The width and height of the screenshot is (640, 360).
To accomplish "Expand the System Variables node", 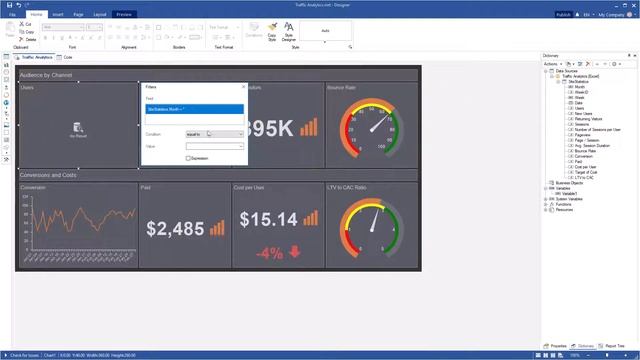I will [x=546, y=199].
